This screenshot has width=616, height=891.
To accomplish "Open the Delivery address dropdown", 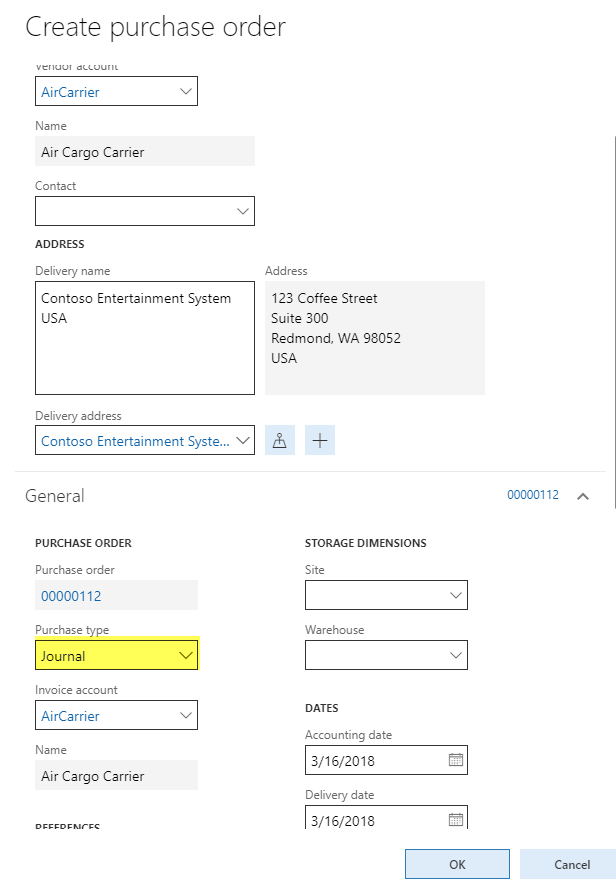I will (242, 441).
